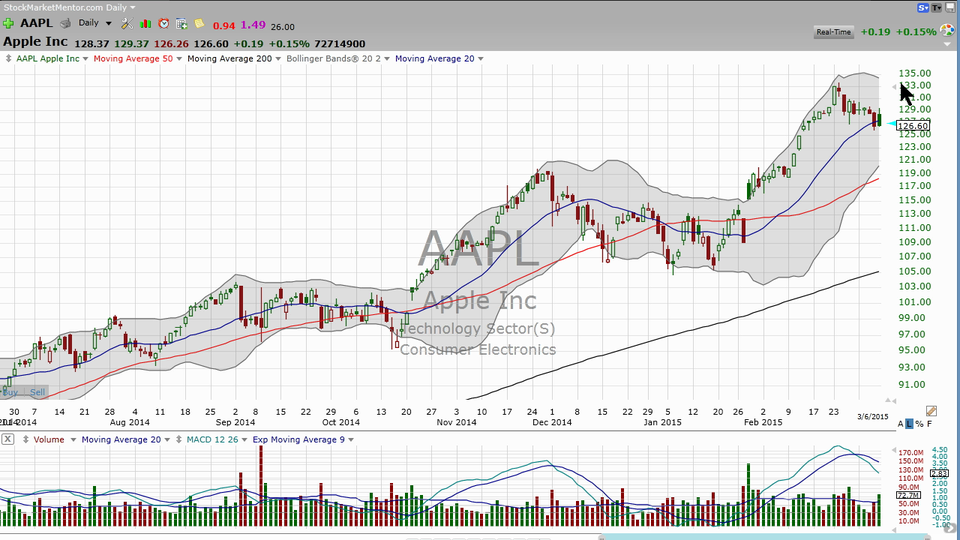The width and height of the screenshot is (960, 540).
Task: Click the cyan price marker arrow at 126.60
Action: (x=891, y=124)
